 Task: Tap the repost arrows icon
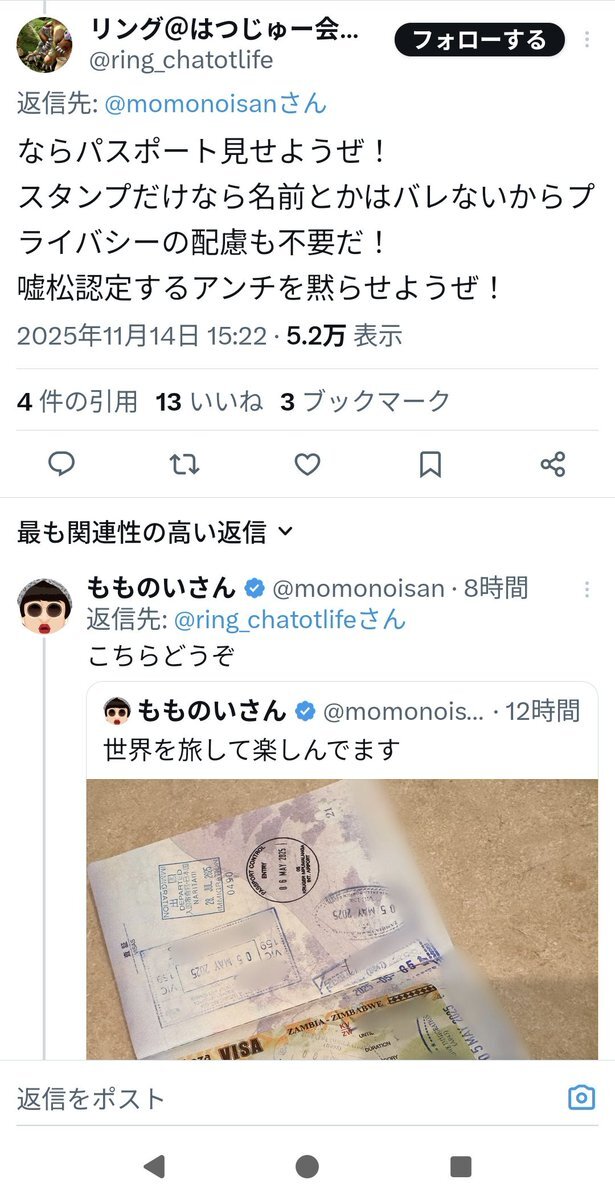184,464
